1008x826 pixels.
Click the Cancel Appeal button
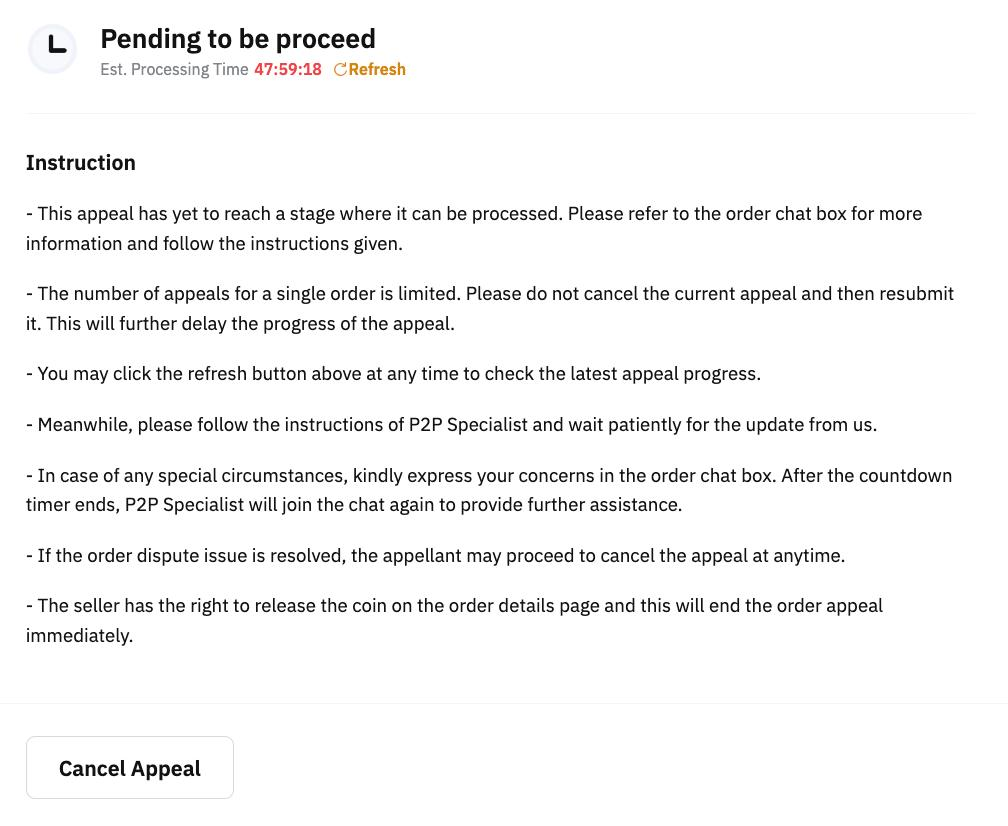pyautogui.click(x=130, y=768)
